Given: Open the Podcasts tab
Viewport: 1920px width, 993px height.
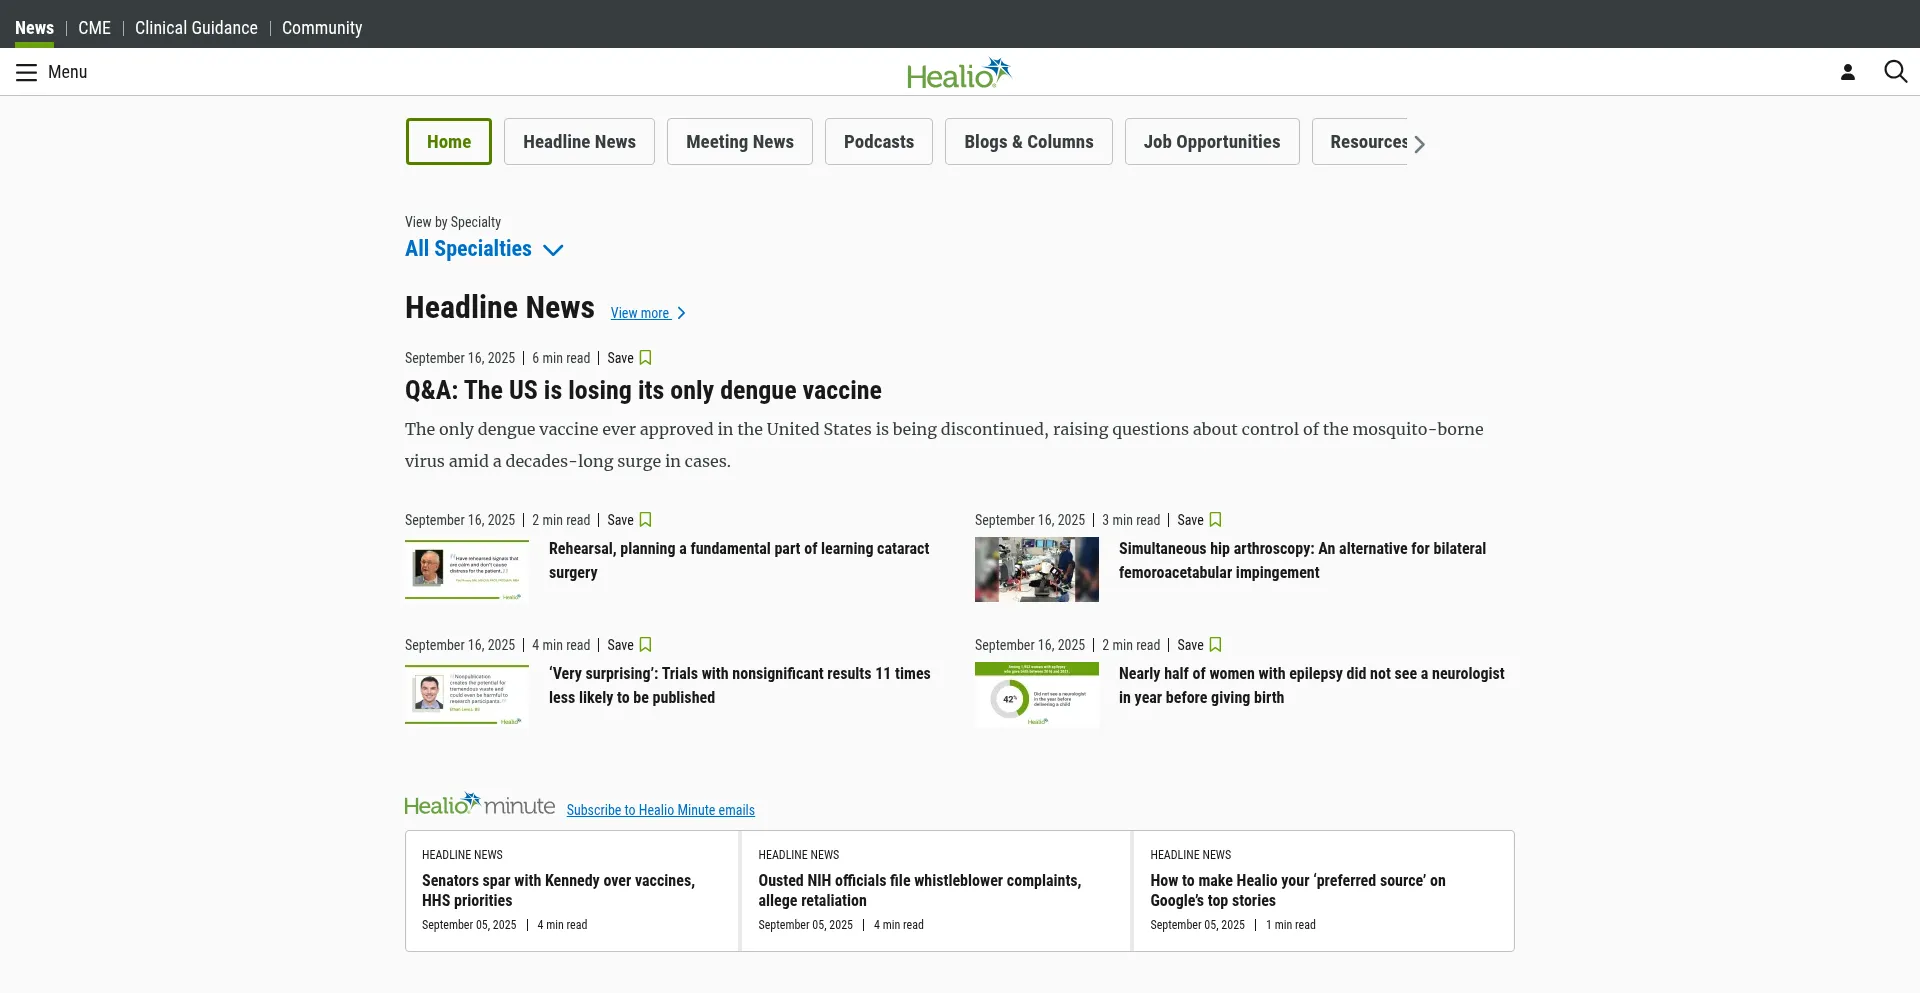Looking at the screenshot, I should 879,142.
